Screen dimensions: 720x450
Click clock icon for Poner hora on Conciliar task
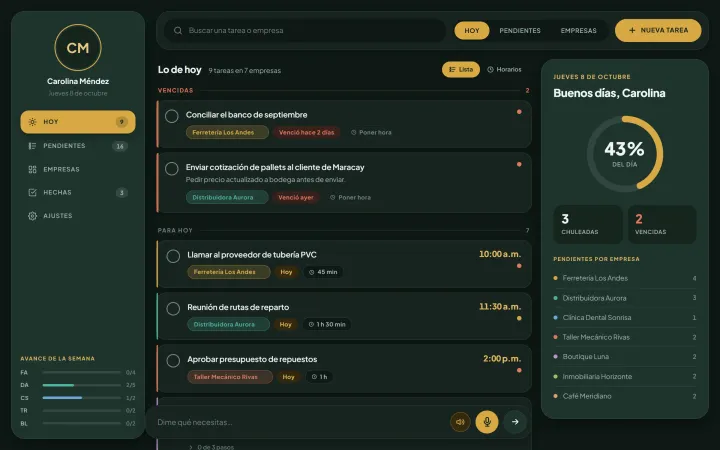coord(354,132)
